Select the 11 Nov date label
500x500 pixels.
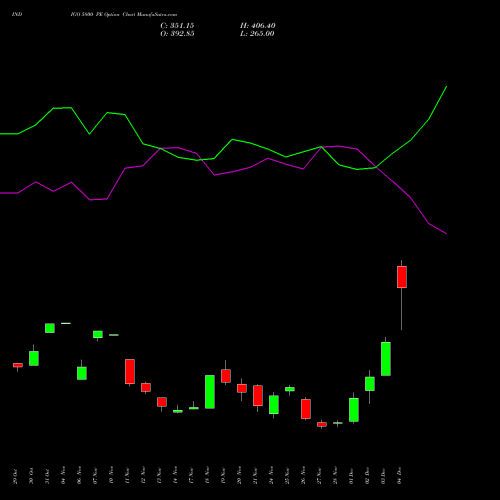127,475
